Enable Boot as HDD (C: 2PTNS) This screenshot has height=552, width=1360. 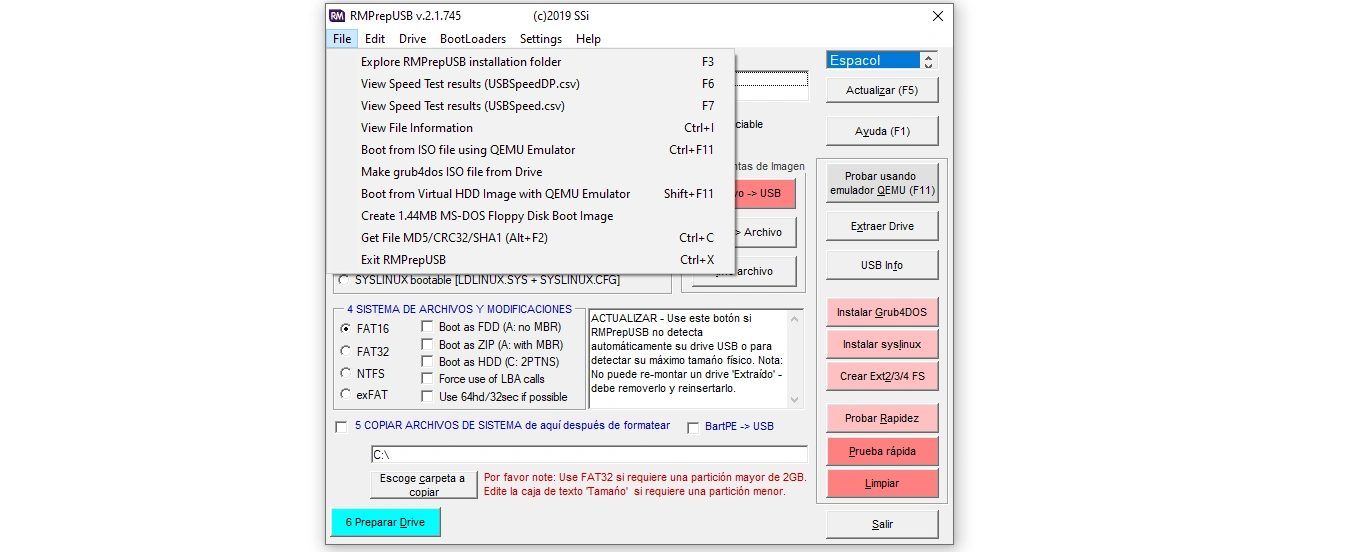click(x=428, y=361)
